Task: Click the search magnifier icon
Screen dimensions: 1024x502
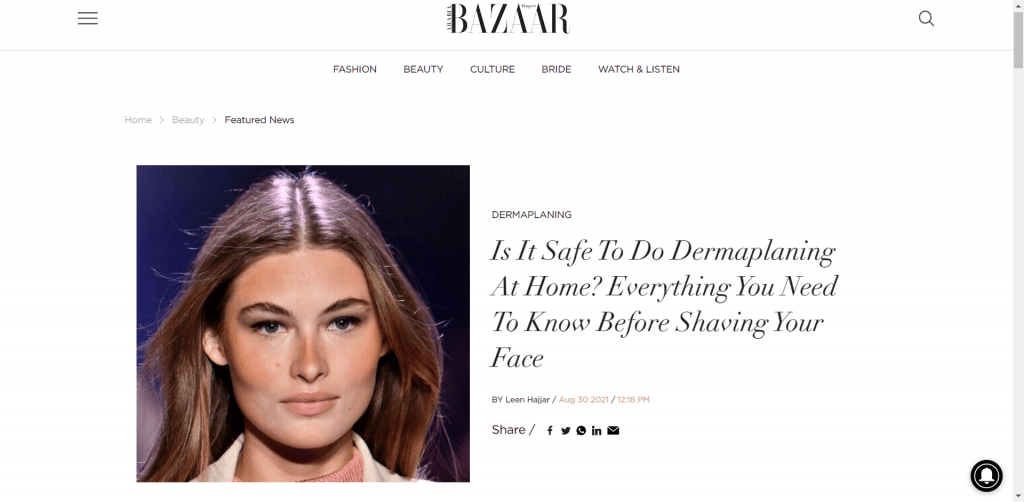Action: [926, 18]
